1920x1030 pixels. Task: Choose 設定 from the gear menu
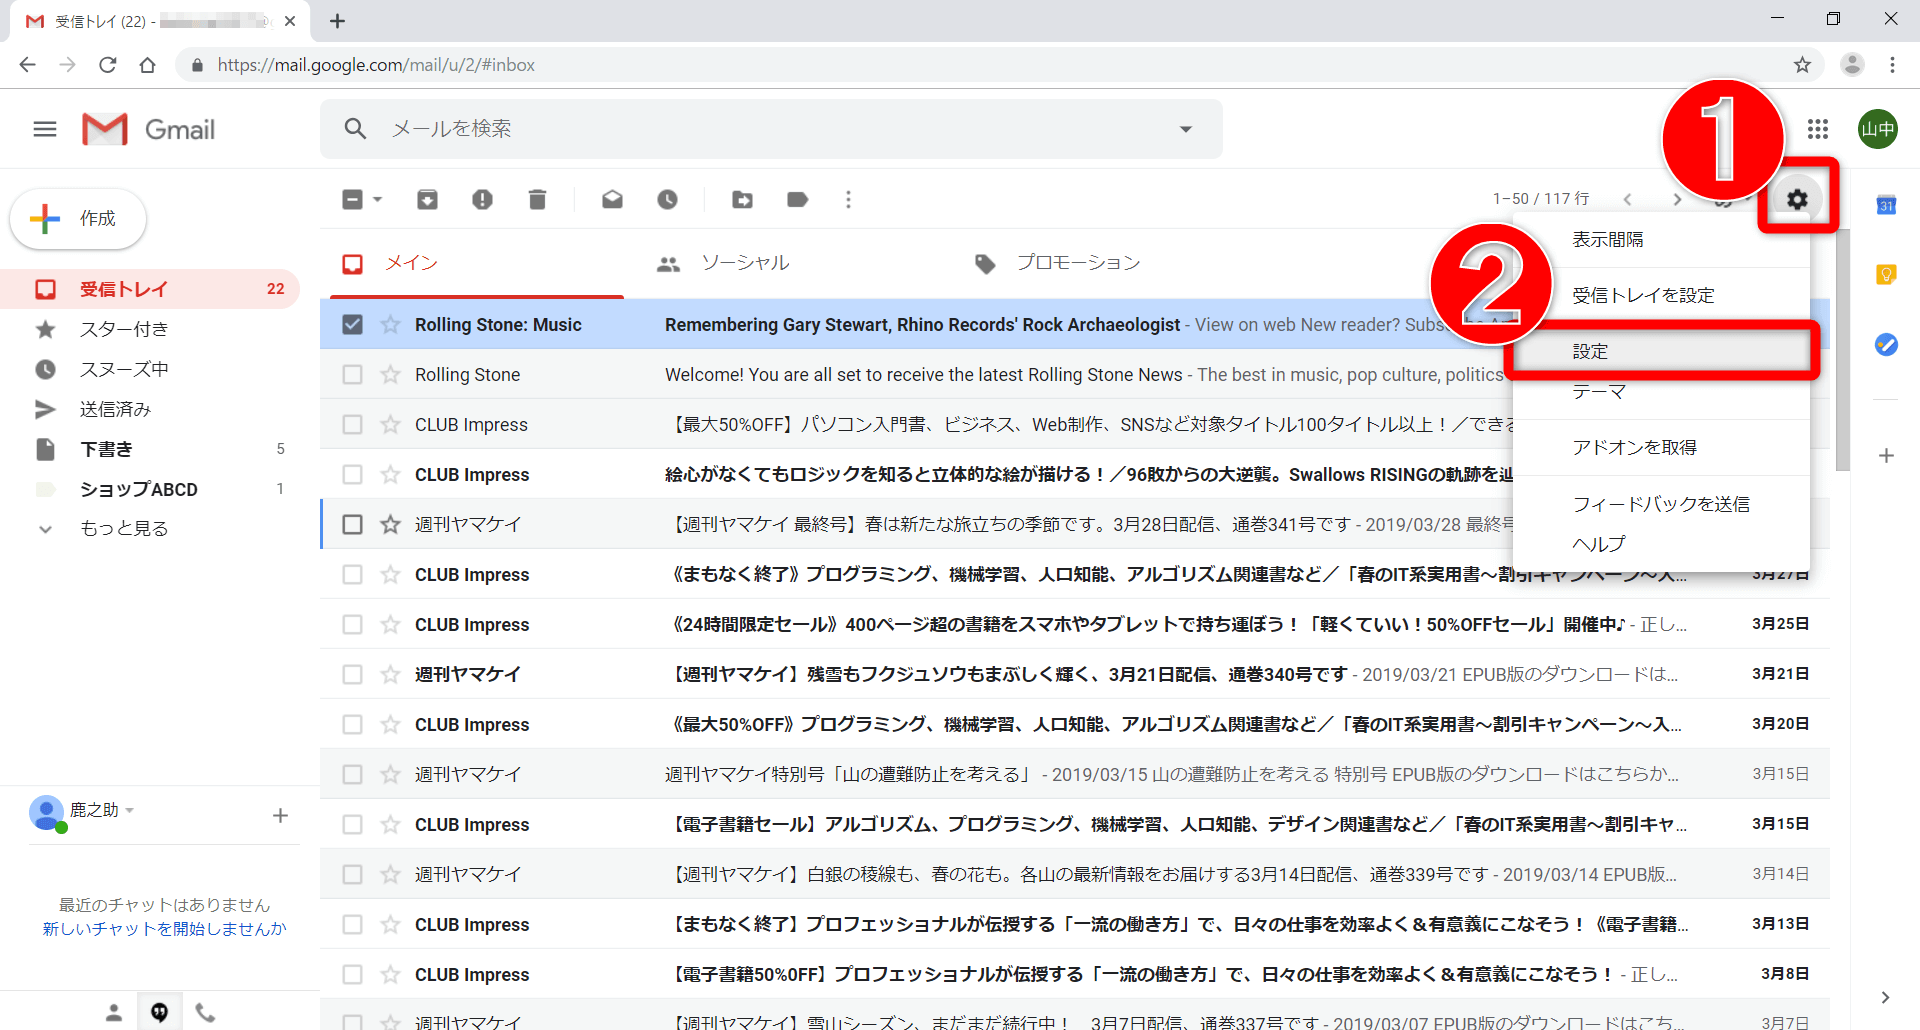click(x=1661, y=351)
